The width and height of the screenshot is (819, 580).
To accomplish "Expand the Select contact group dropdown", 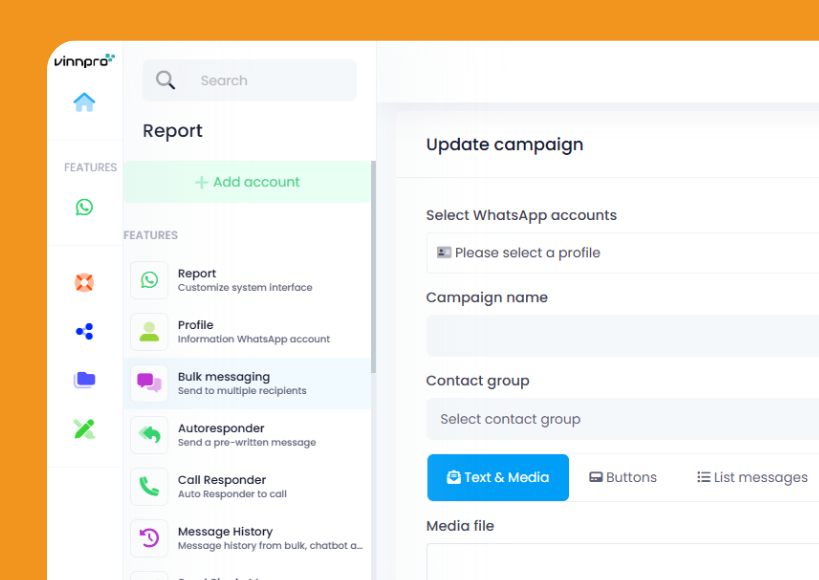I will pos(622,419).
